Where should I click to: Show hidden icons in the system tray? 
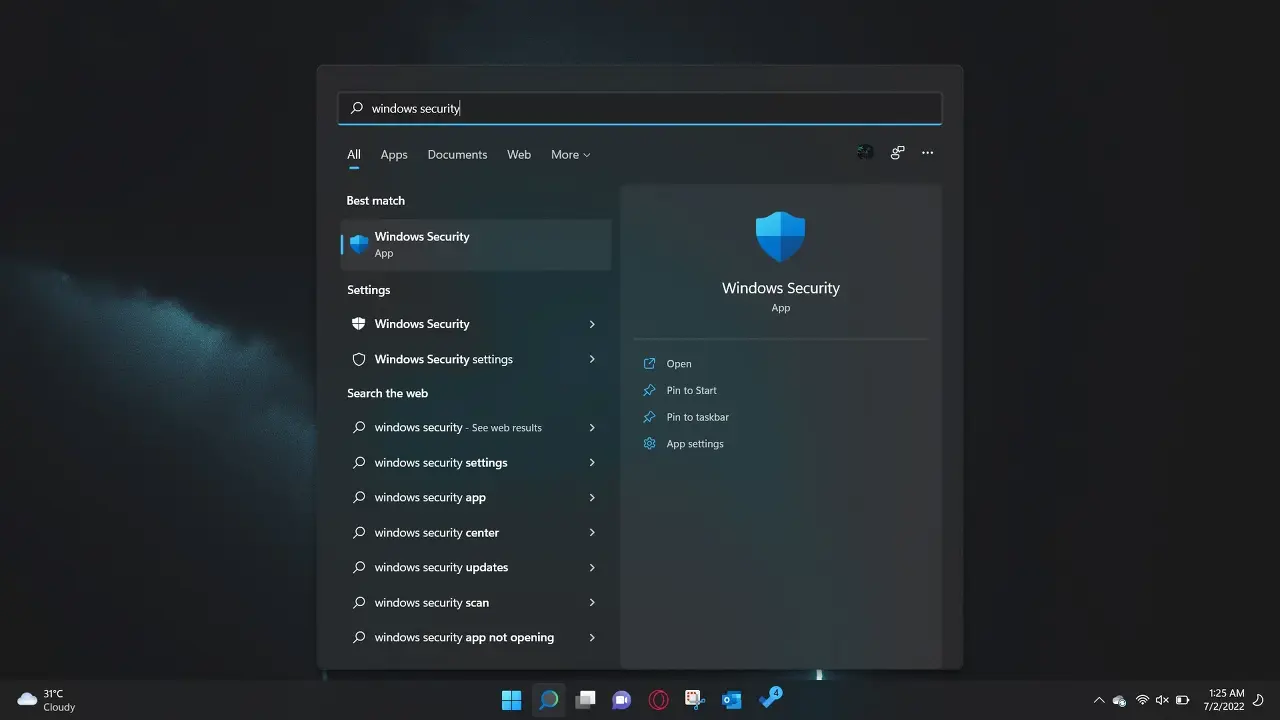click(x=1099, y=700)
